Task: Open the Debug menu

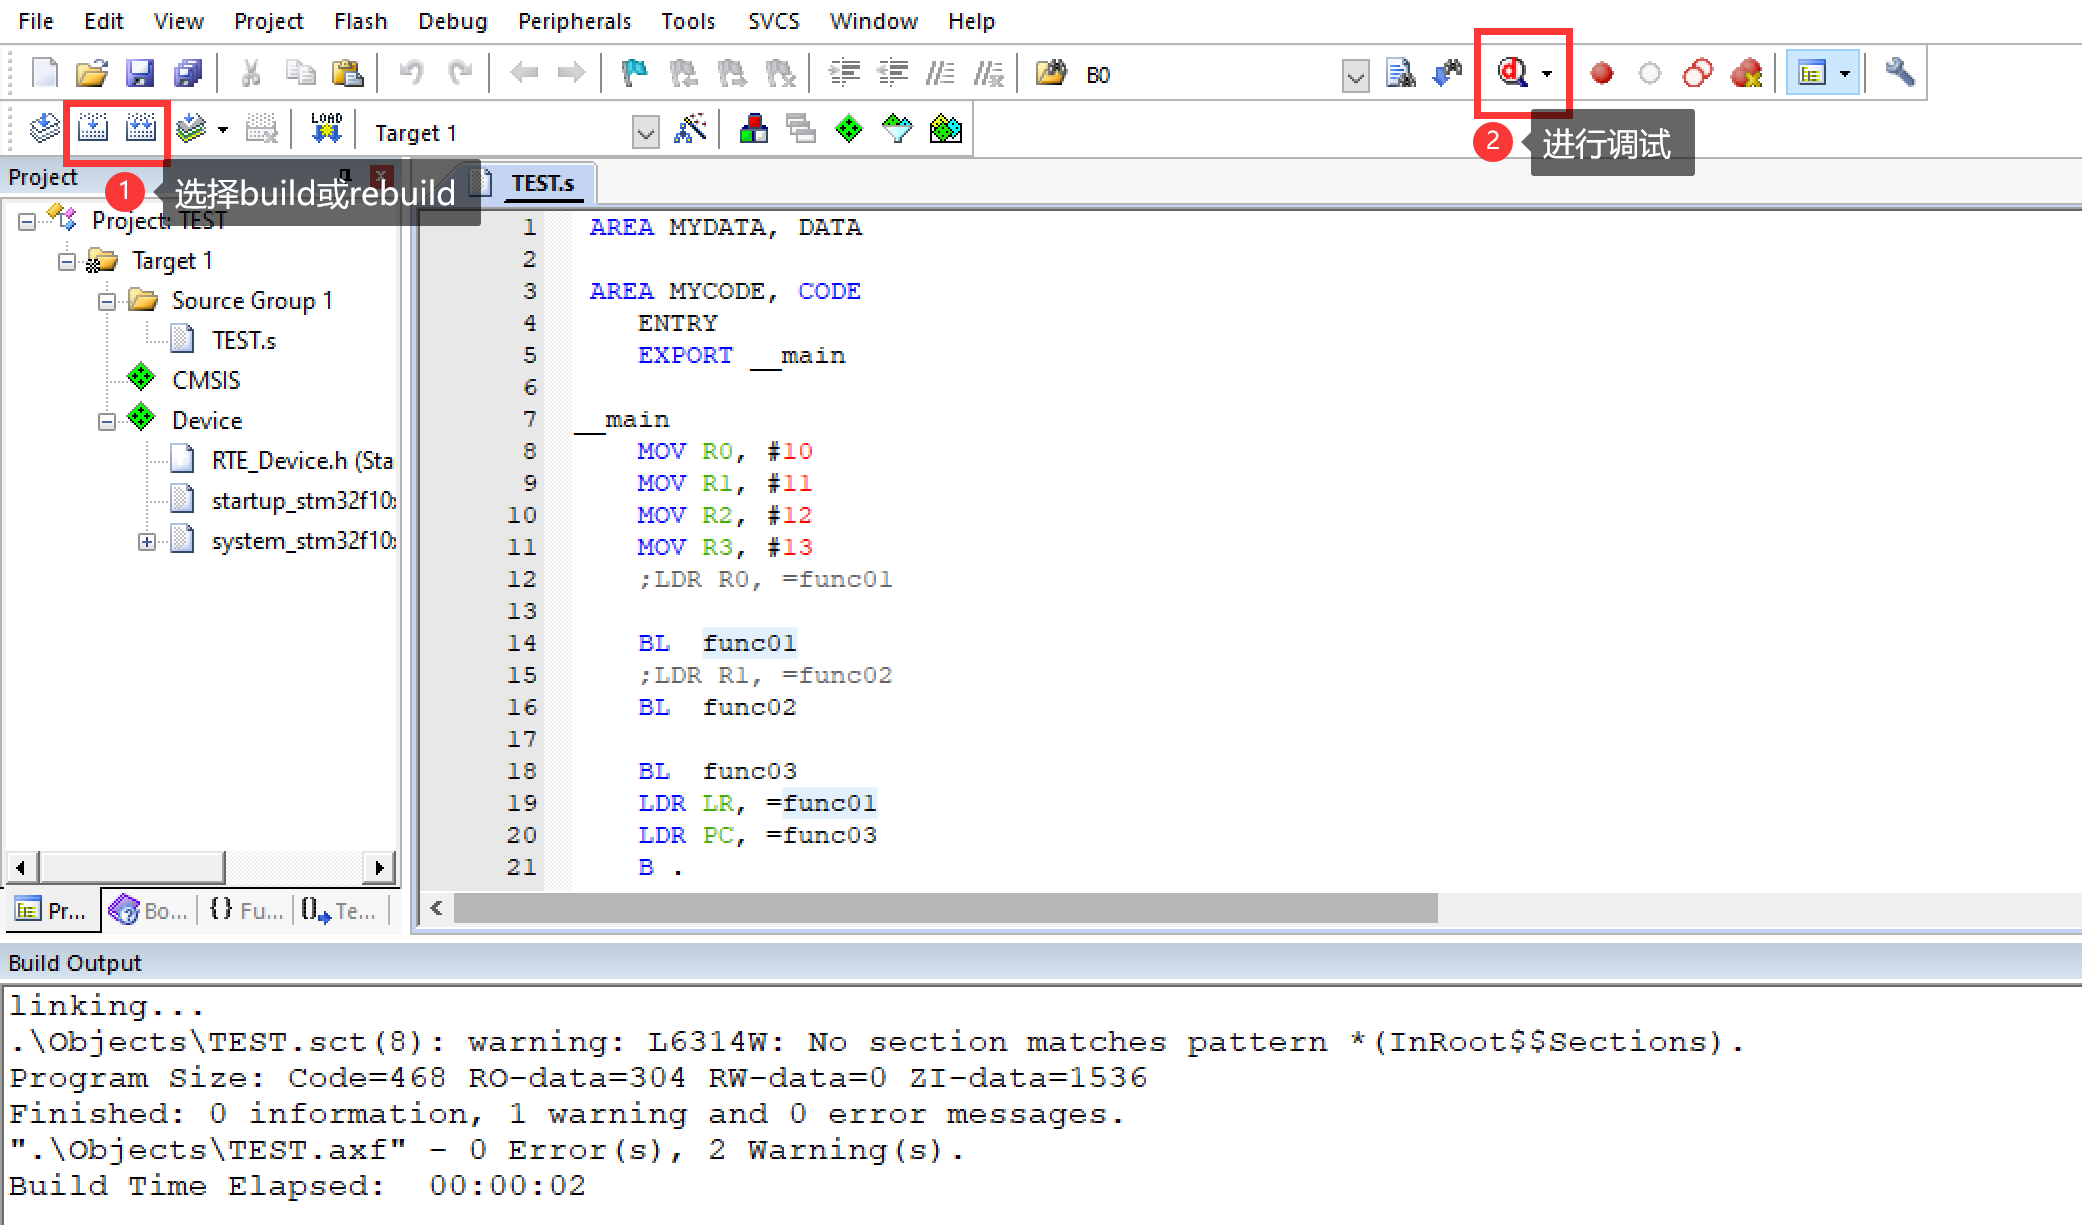Action: click(452, 19)
